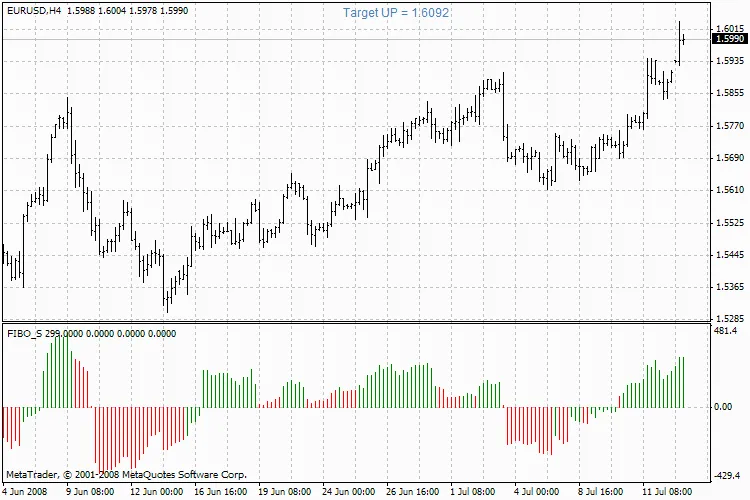The height and width of the screenshot is (500, 750).
Task: Select the EURUSD,H4 chart title text
Action: coord(32,10)
